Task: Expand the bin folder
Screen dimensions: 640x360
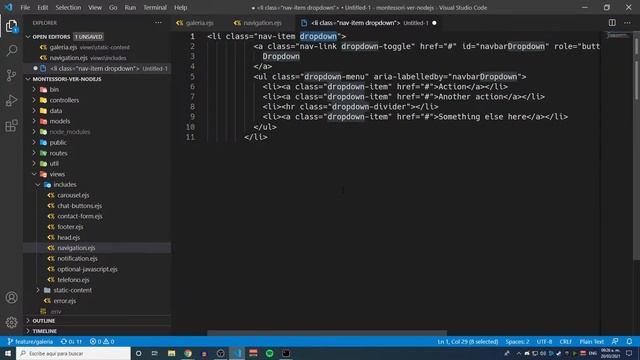Action: [x=54, y=90]
